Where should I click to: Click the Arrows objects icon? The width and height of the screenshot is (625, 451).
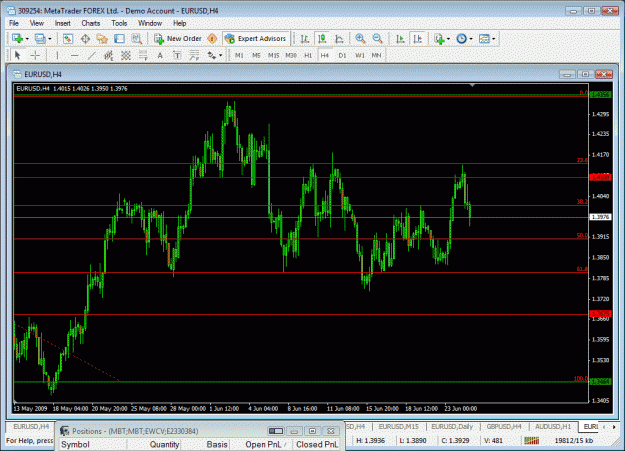point(211,55)
